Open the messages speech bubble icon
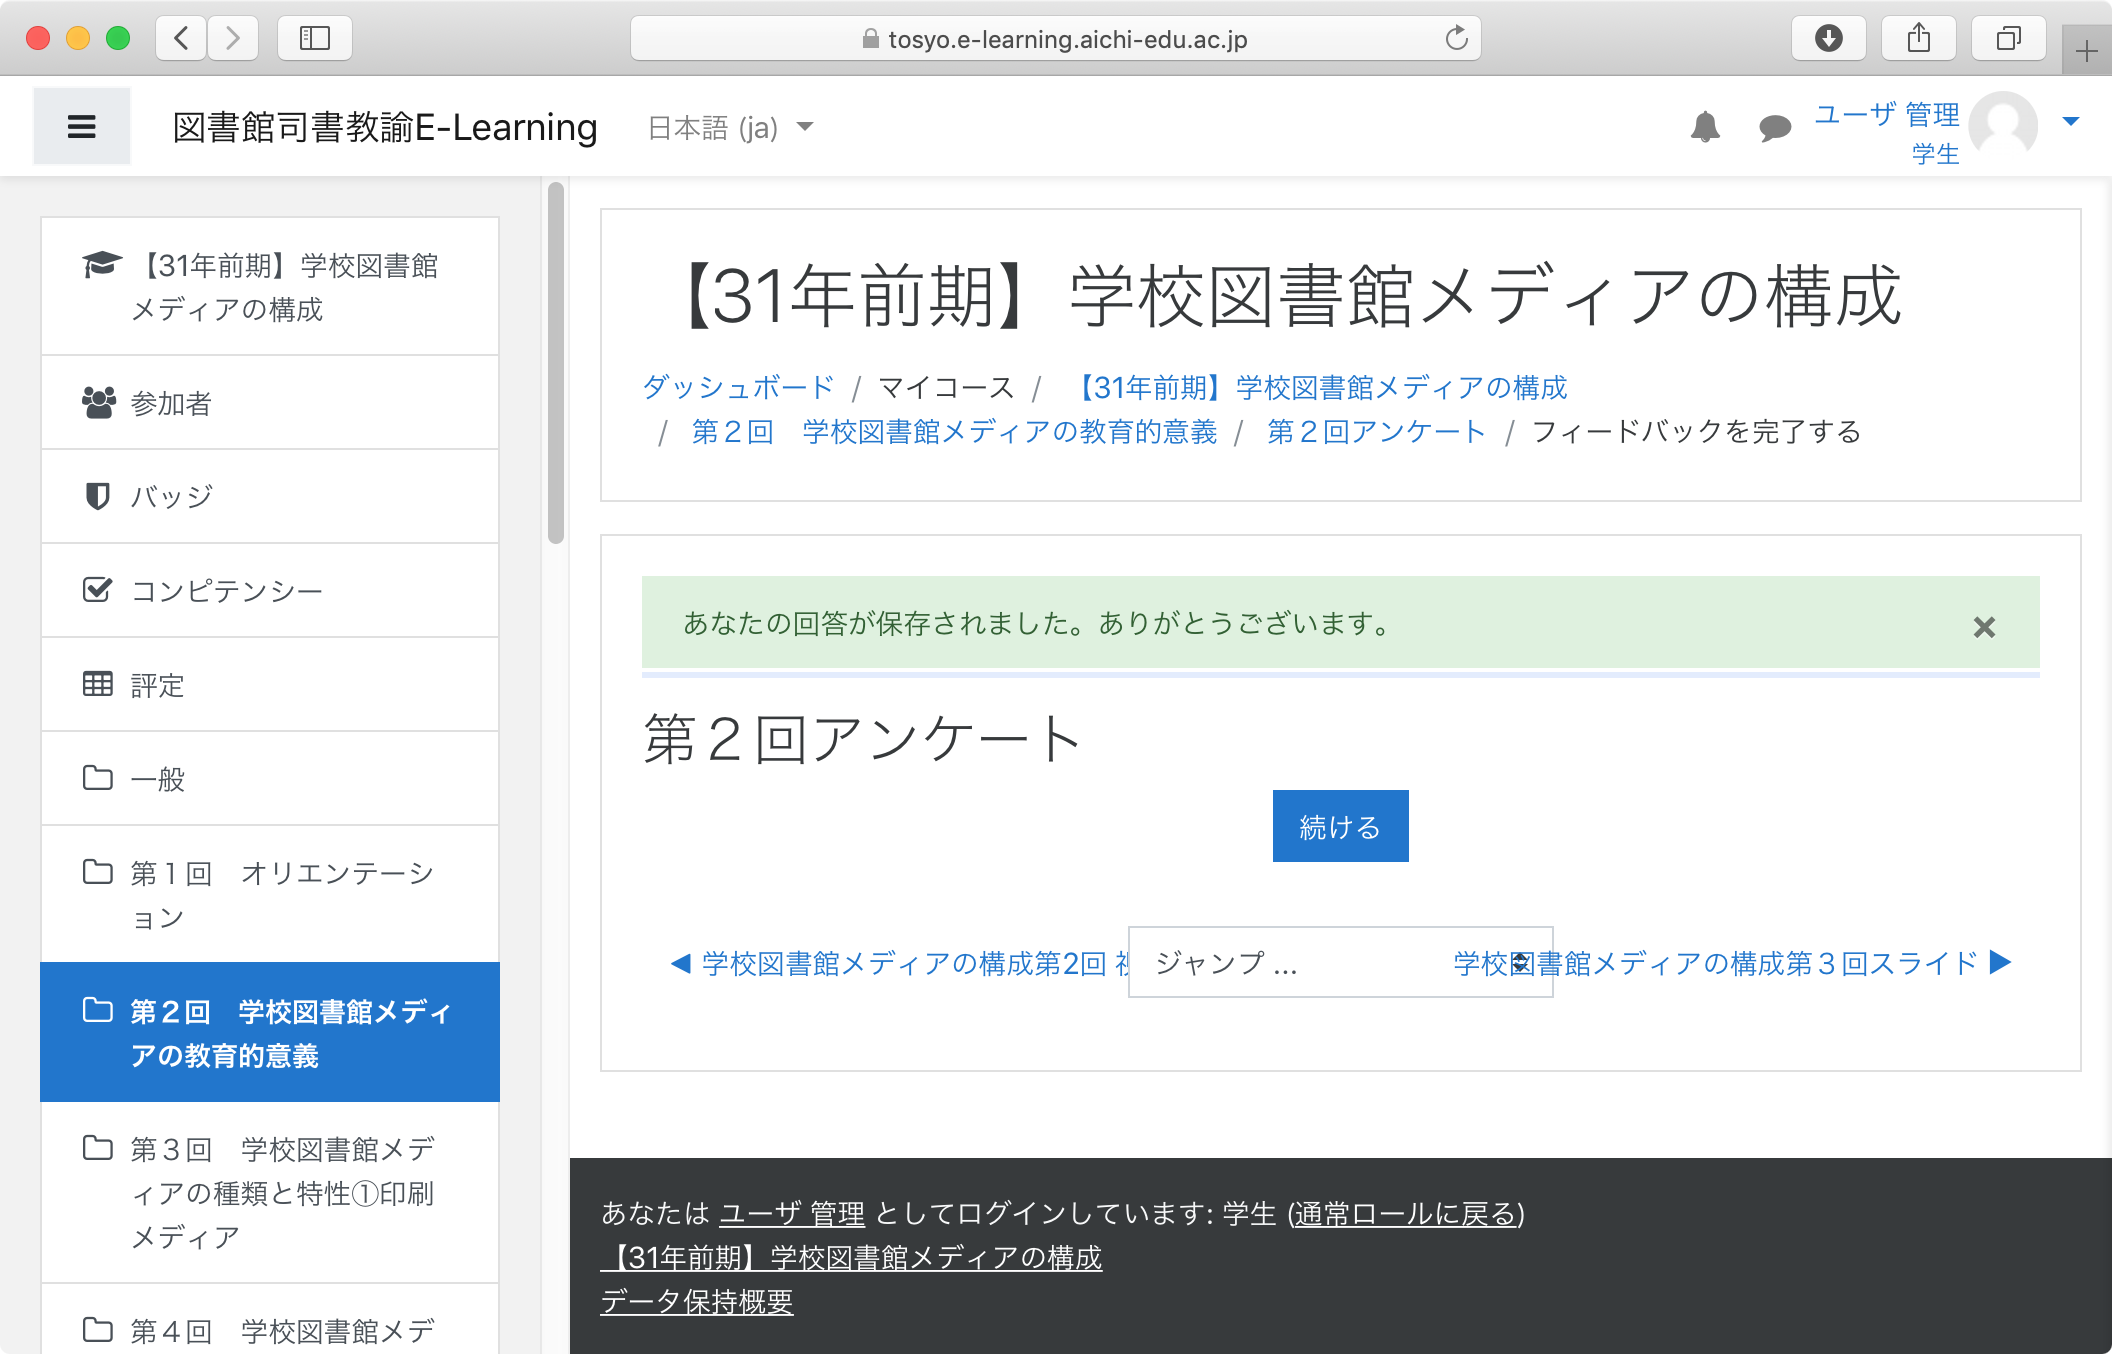This screenshot has width=2112, height=1354. [x=1774, y=128]
